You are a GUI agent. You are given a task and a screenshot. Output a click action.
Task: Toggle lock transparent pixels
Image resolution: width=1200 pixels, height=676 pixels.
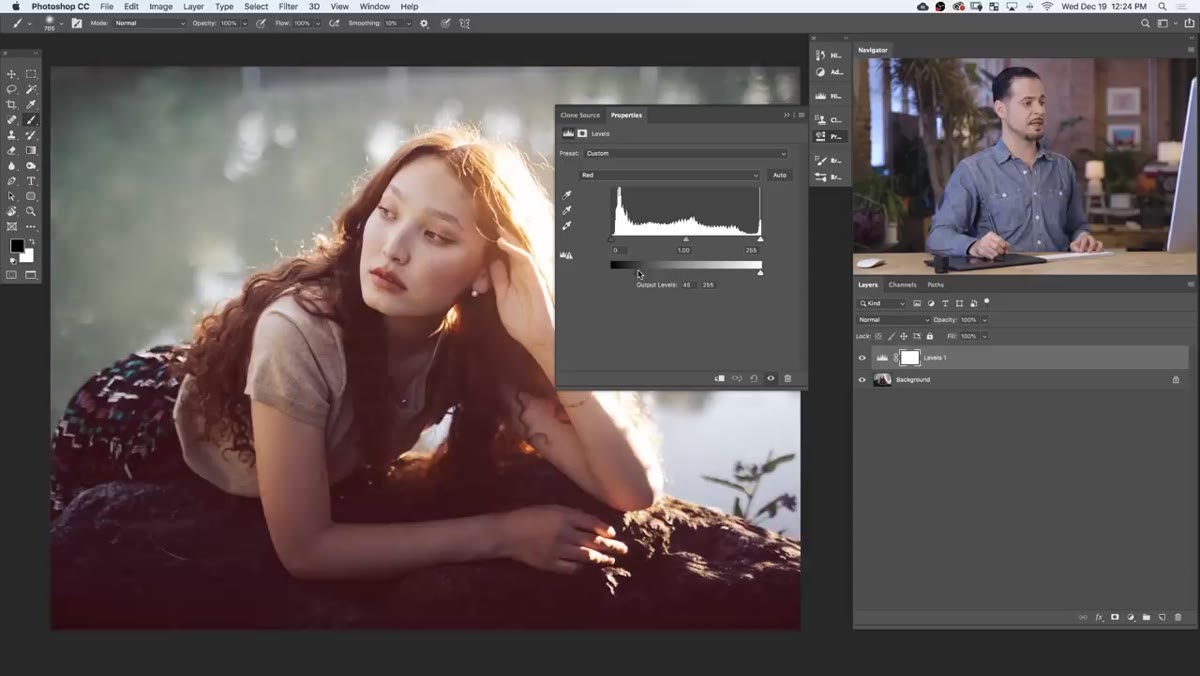click(878, 336)
